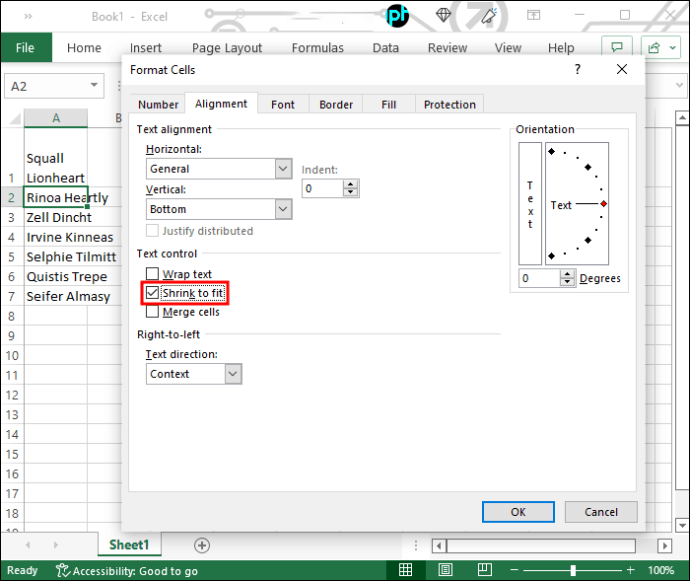The height and width of the screenshot is (581, 690).
Task: Uncheck the Shrink to fit checkbox
Action: pyautogui.click(x=152, y=293)
